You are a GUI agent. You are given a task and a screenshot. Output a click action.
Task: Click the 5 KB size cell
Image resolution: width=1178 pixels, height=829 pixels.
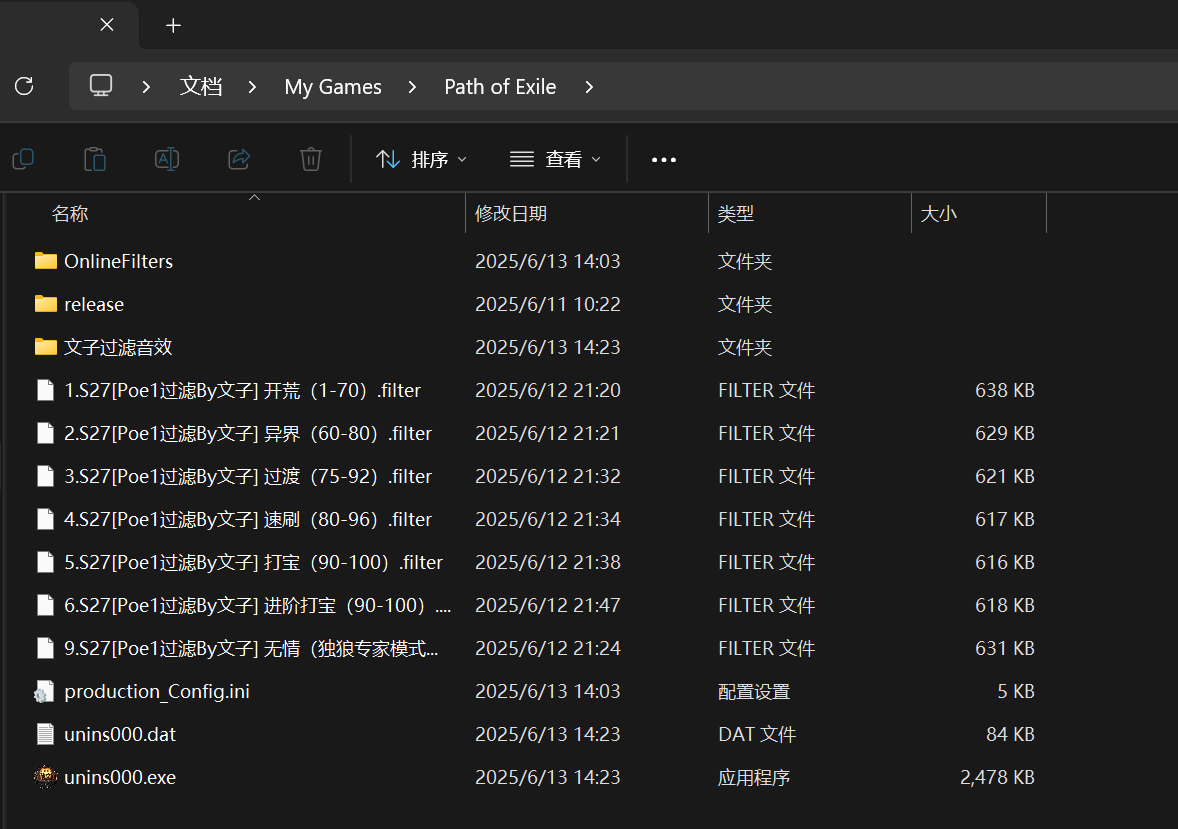coord(1016,691)
